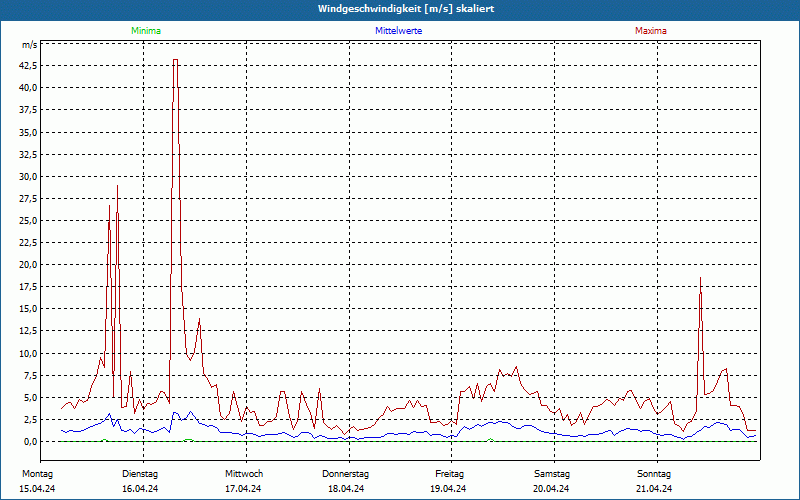This screenshot has height=500, width=800.
Task: Click the Sonntag day label
Action: click(654, 474)
